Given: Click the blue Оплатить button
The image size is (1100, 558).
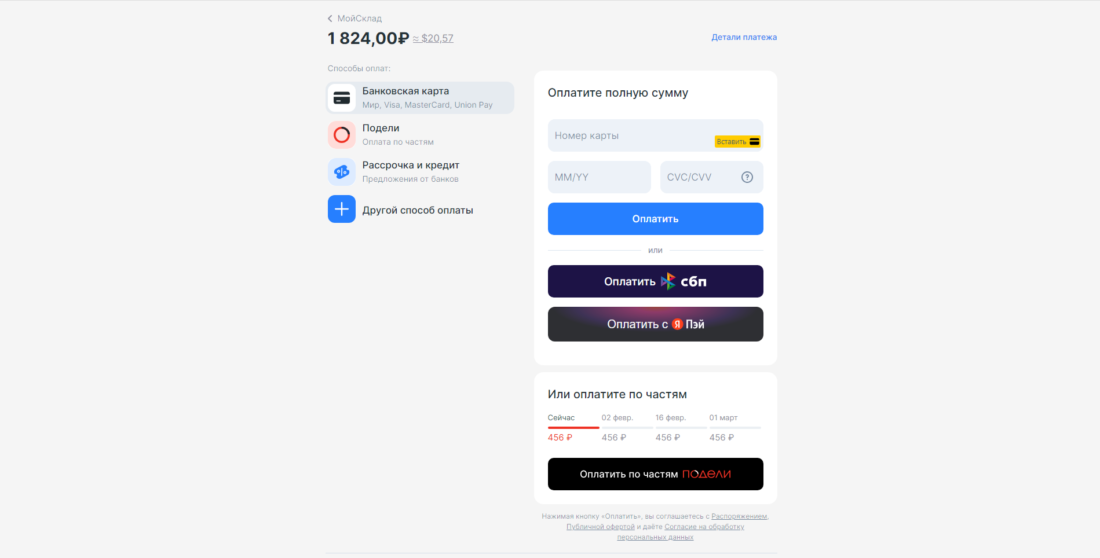Looking at the screenshot, I should click(x=655, y=219).
